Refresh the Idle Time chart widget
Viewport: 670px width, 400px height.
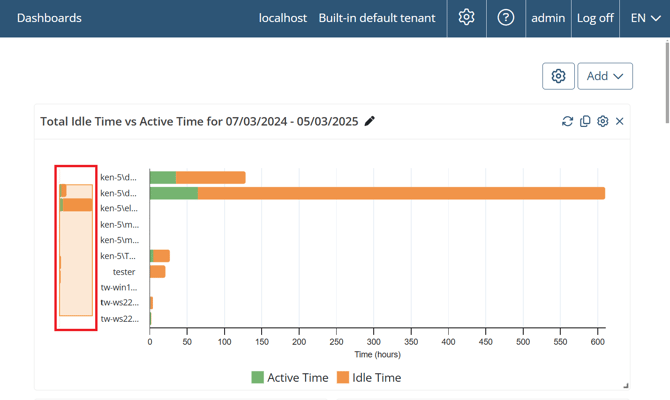tap(567, 121)
